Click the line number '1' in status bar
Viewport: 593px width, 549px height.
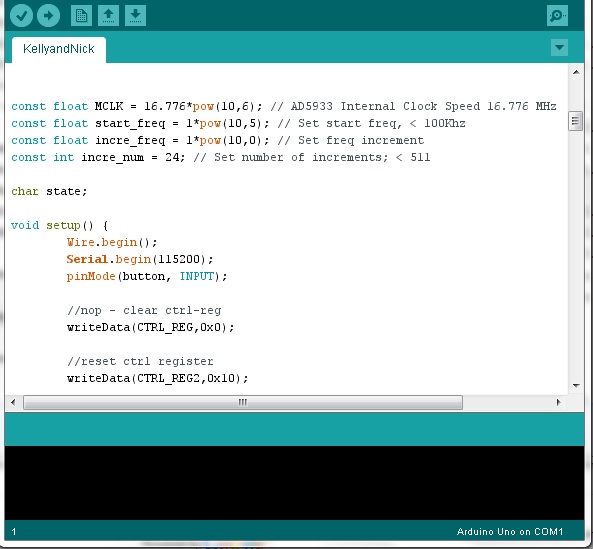pos(14,532)
